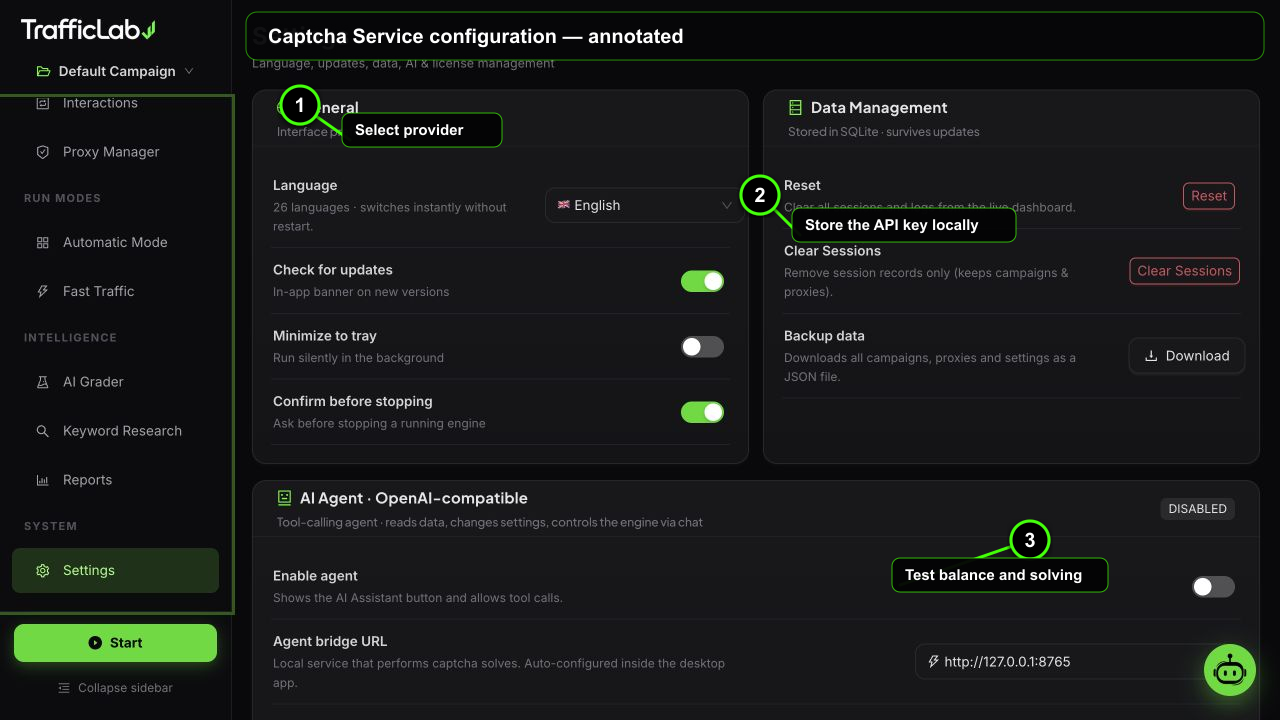Click the play icon in Start button
The image size is (1280, 720).
95,643
